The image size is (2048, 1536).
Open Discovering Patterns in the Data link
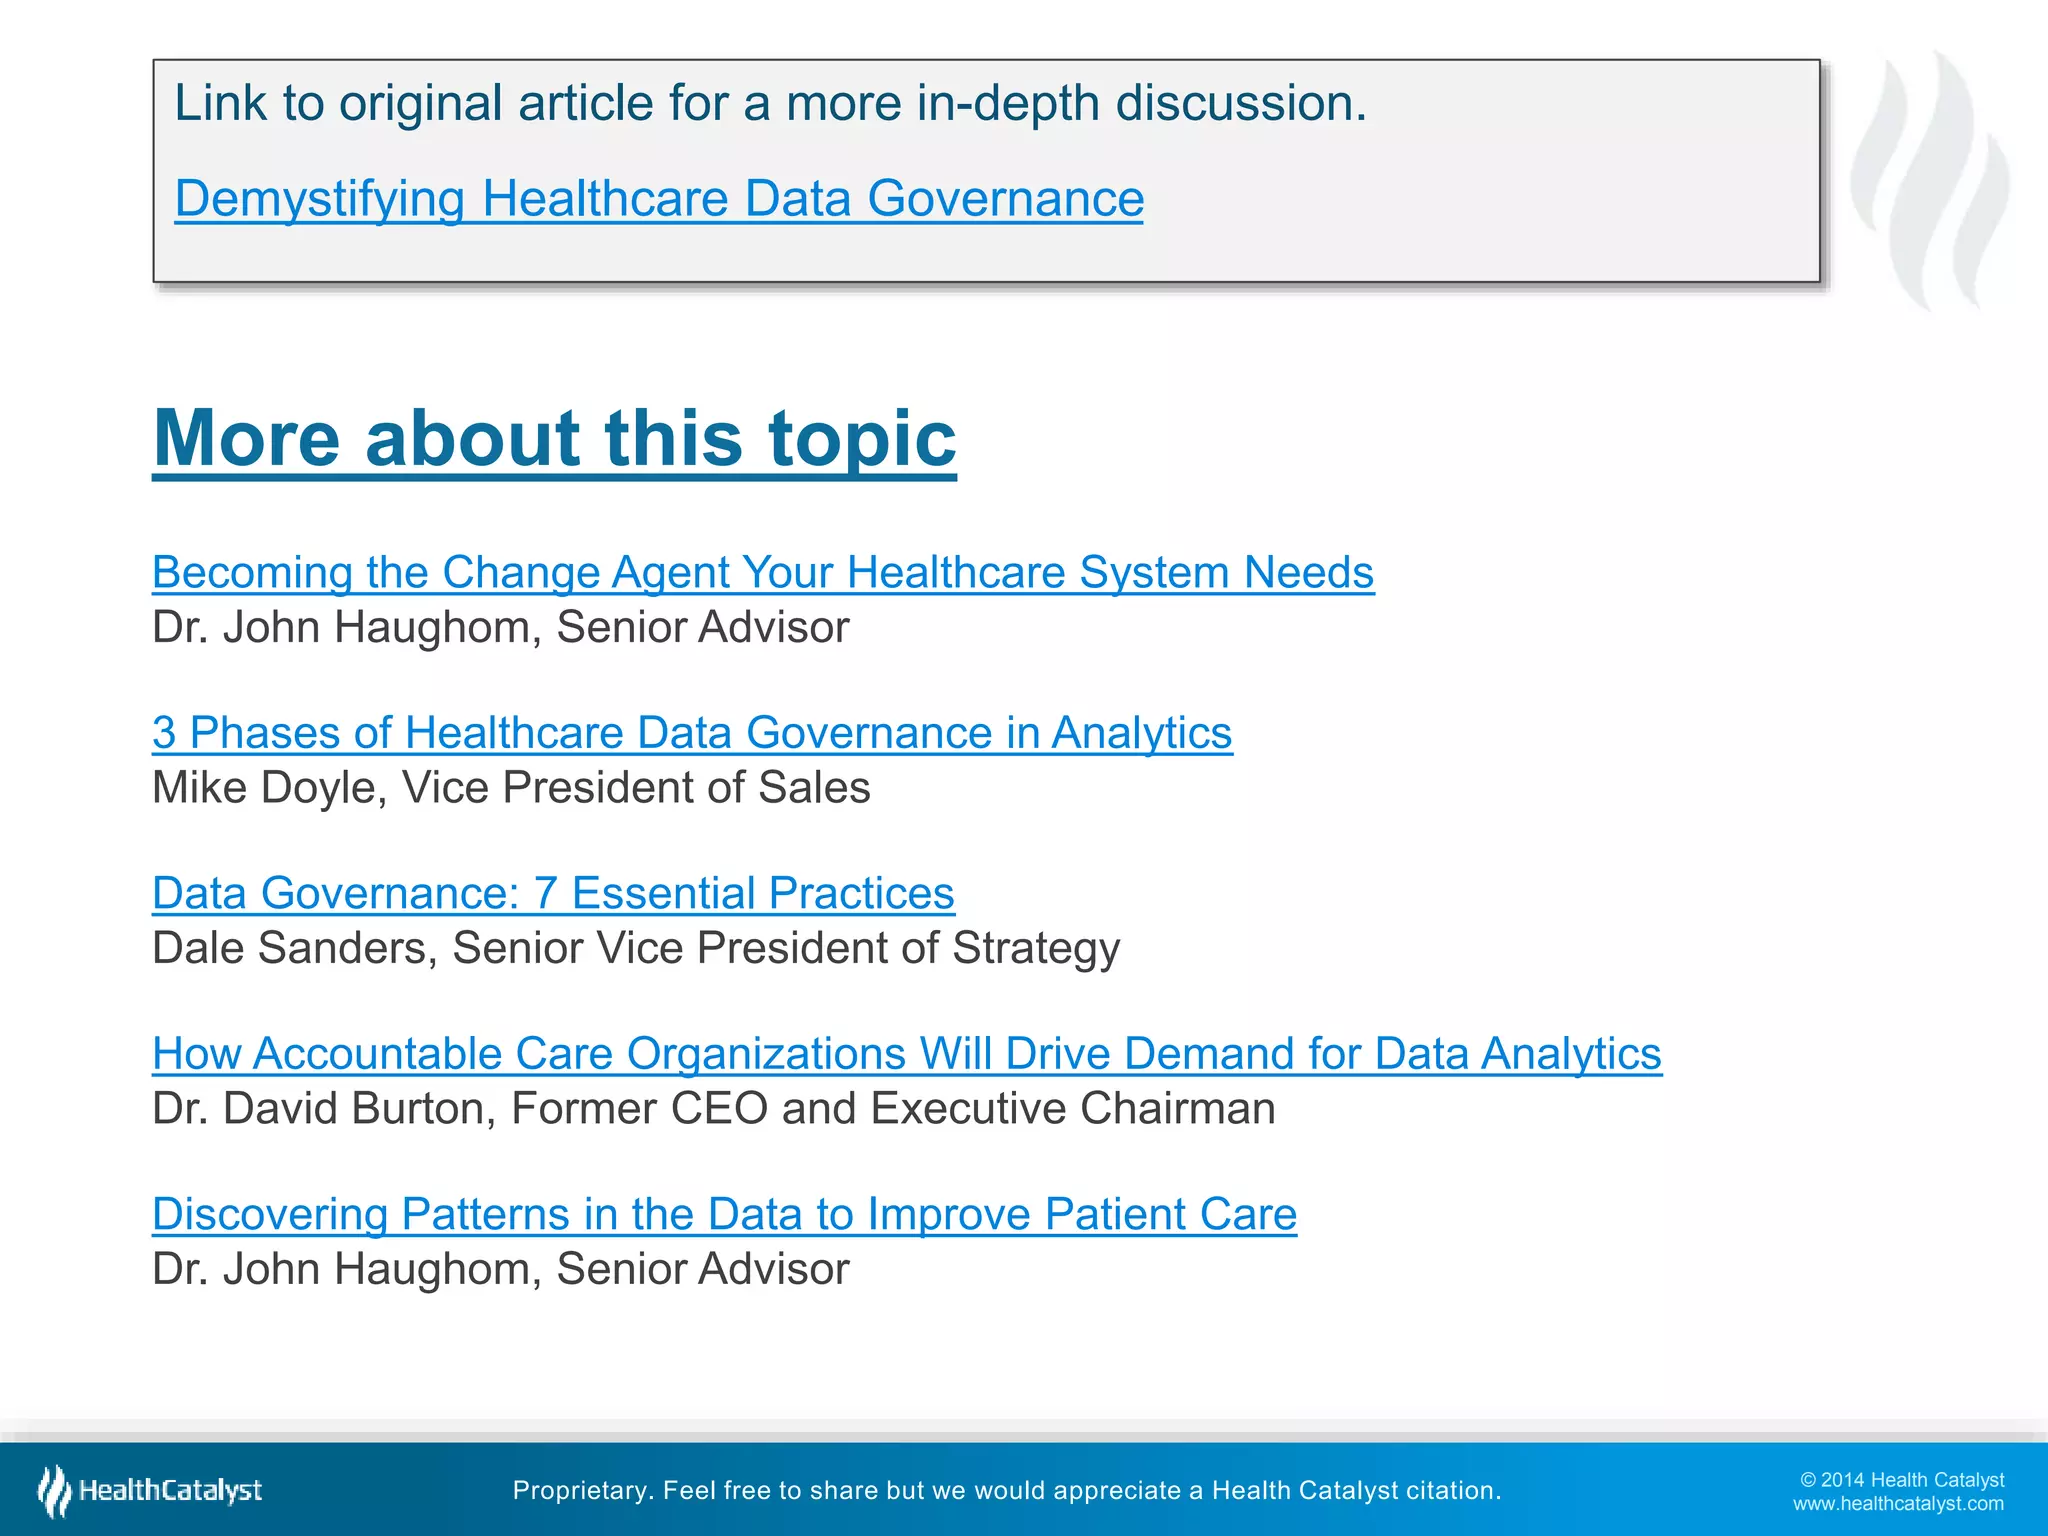click(724, 1214)
